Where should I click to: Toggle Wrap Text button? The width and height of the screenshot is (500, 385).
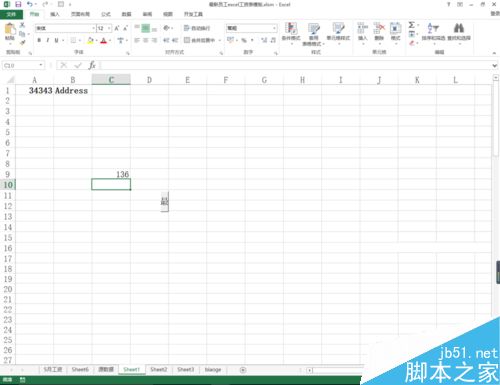pyautogui.click(x=197, y=28)
